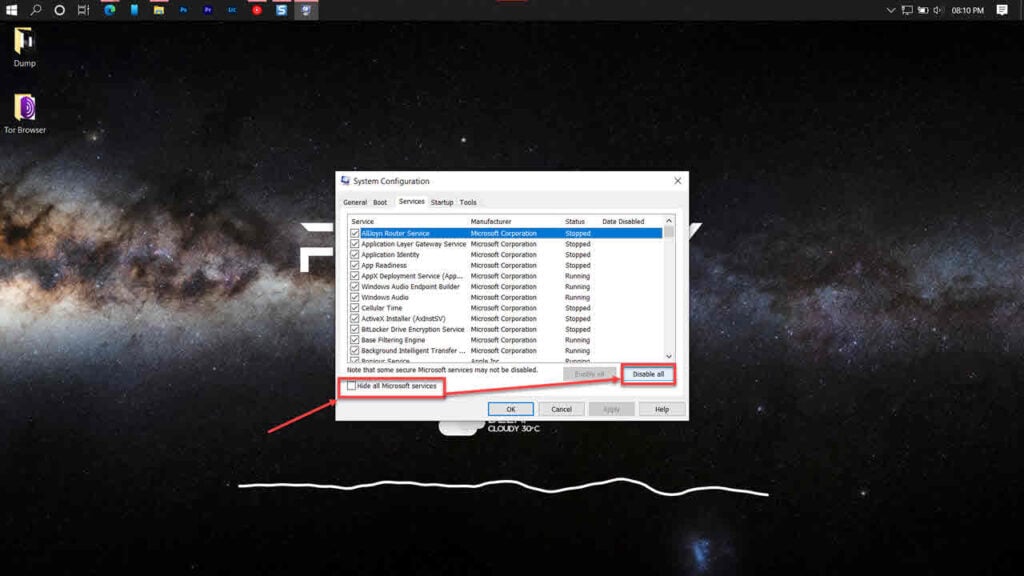The height and width of the screenshot is (576, 1024).
Task: Open the Action Center notifications icon
Action: 1002,10
